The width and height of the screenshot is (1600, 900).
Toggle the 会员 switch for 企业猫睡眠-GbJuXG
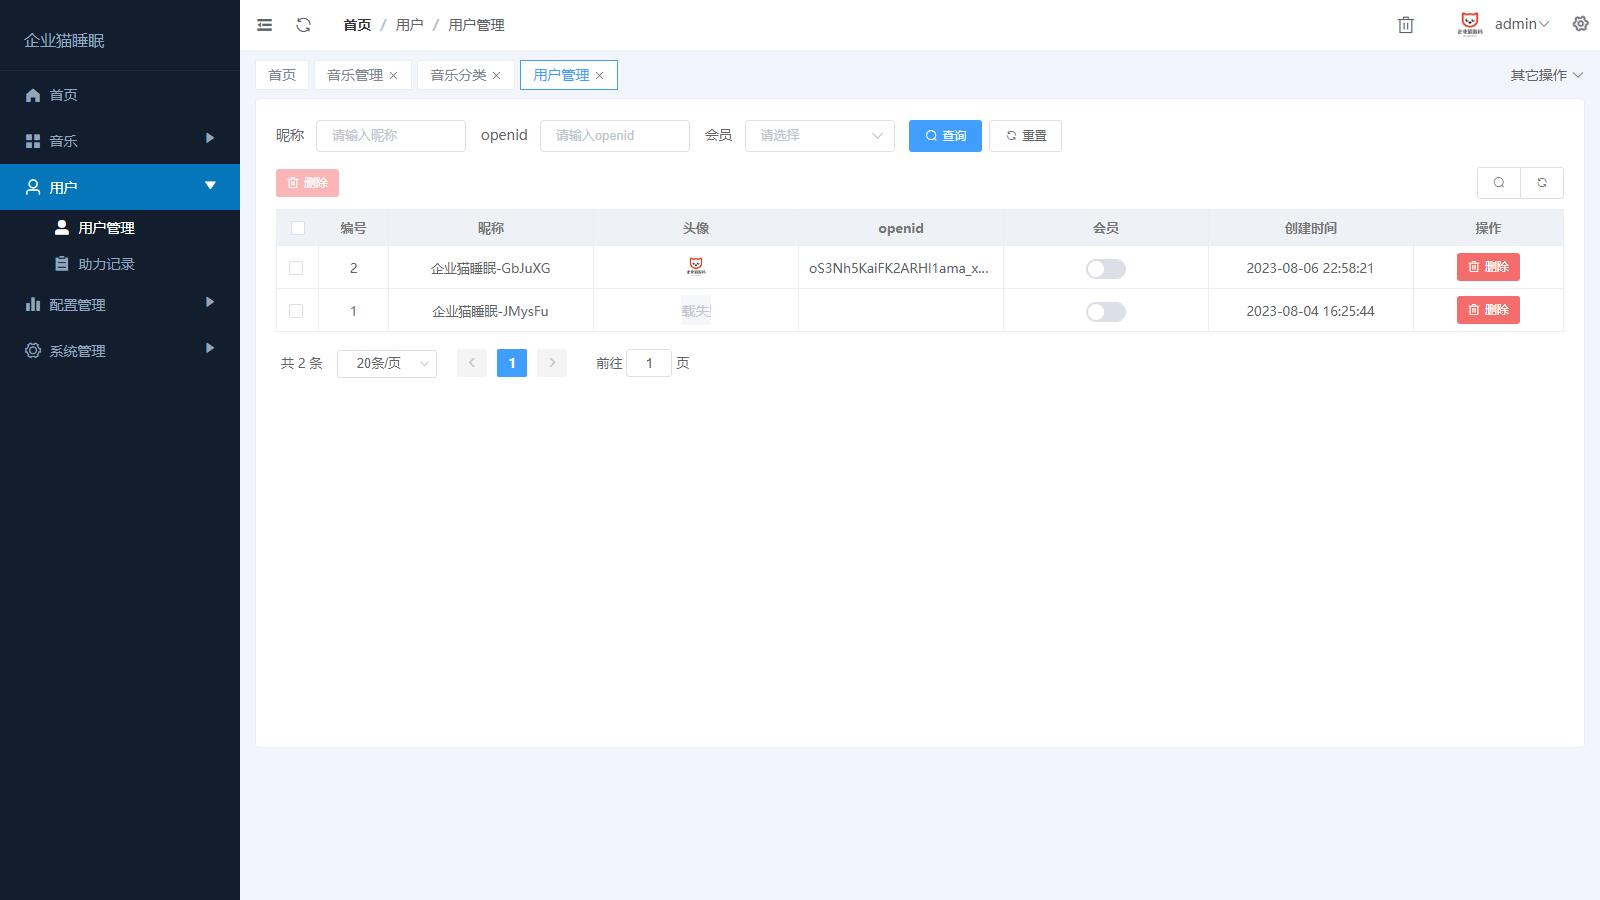(1105, 269)
